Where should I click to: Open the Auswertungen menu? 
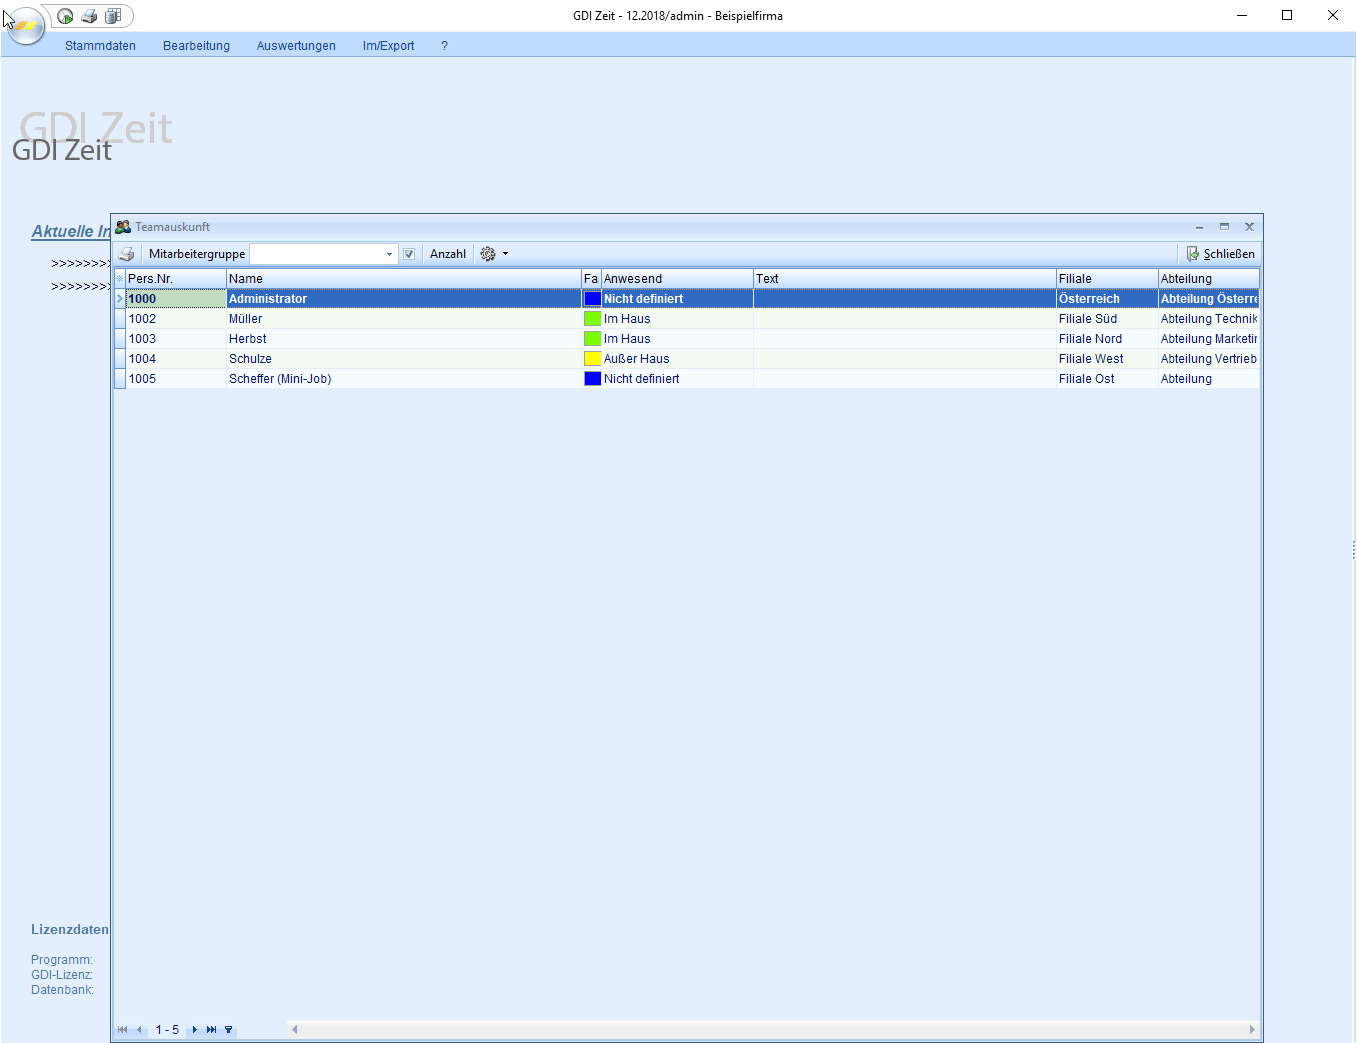296,46
